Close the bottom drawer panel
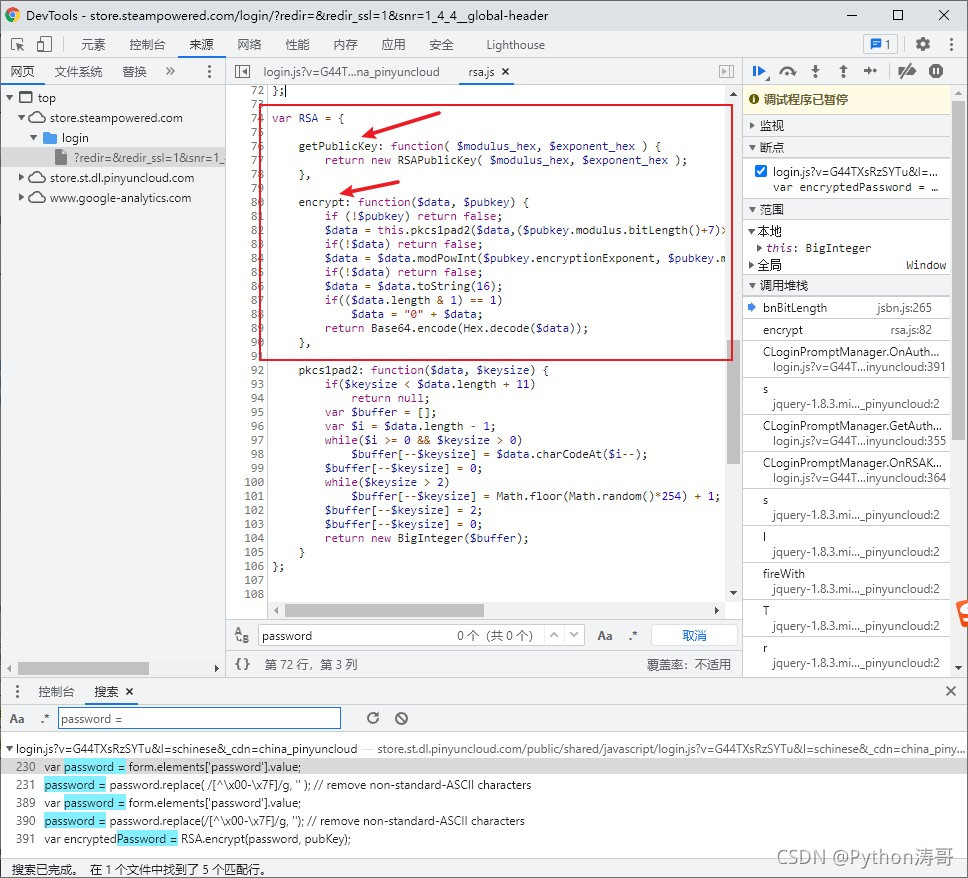 pos(951,692)
